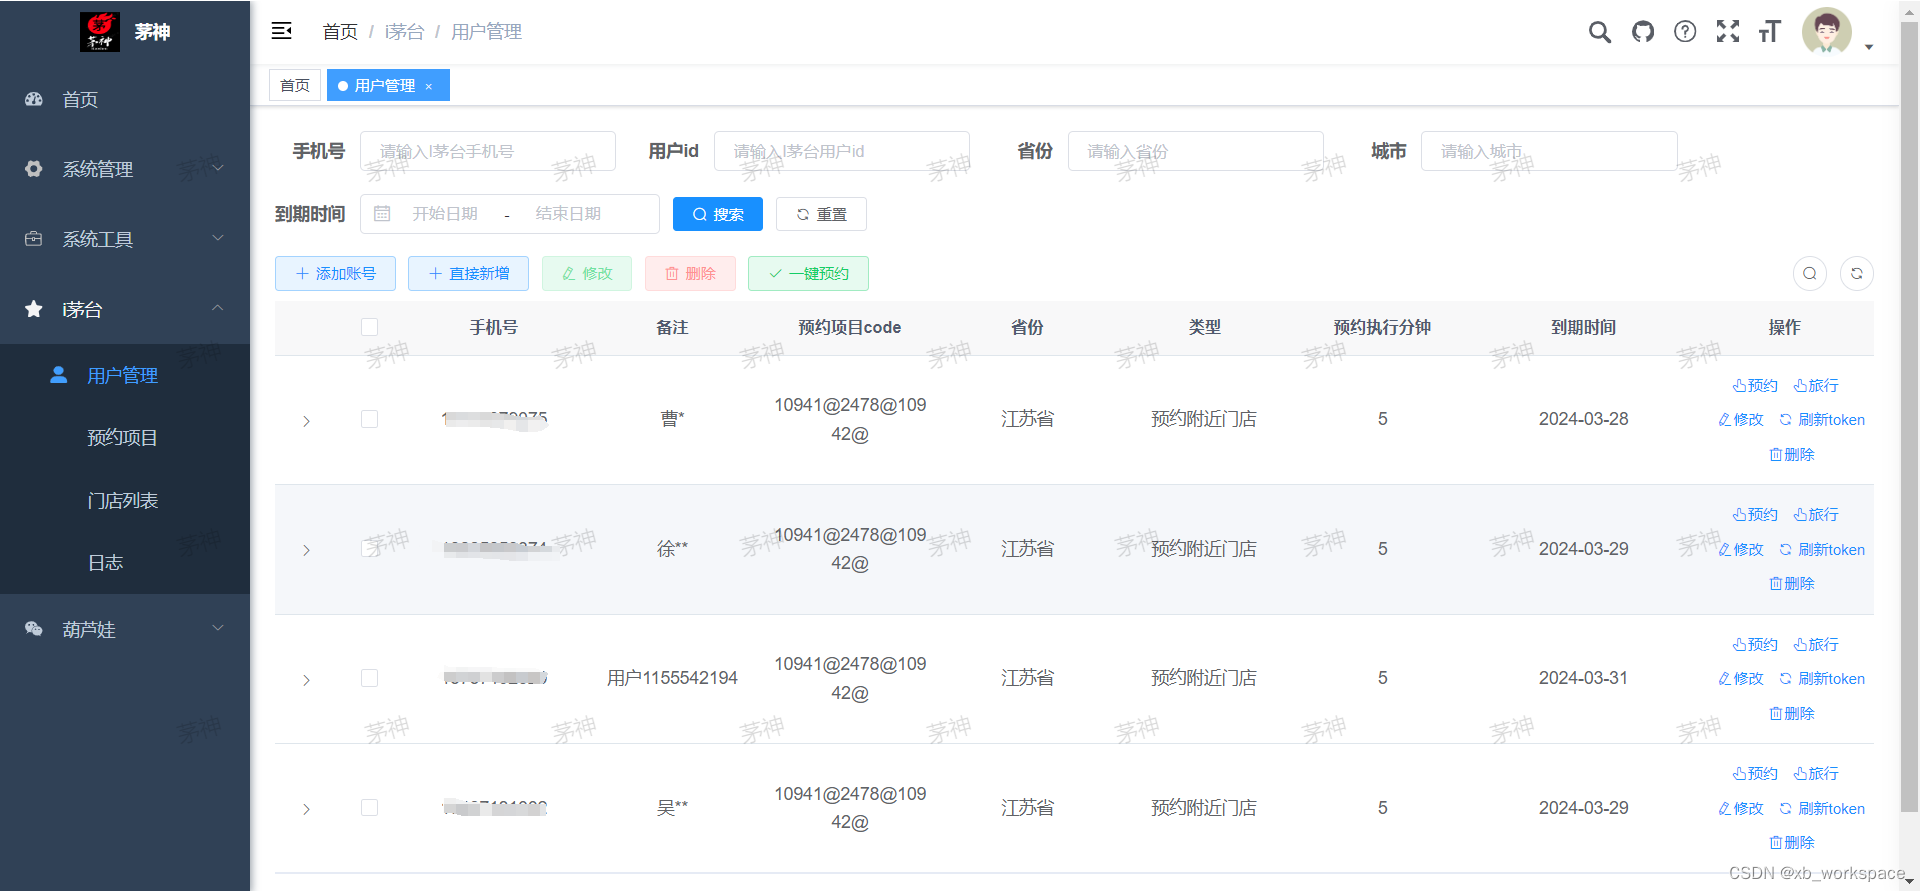Screen dimensions: 1920x891
Task: Toggle search bar with round magnifier icon
Action: (x=1810, y=273)
